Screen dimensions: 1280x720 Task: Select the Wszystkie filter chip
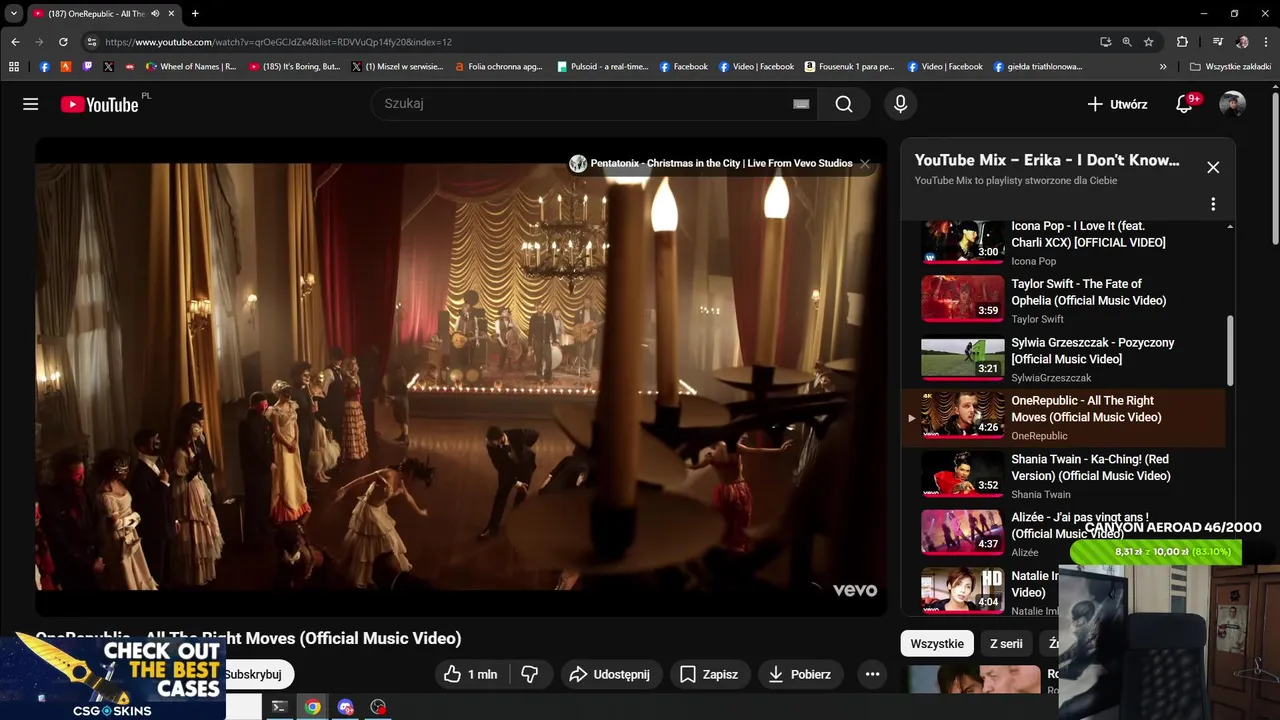coord(937,644)
